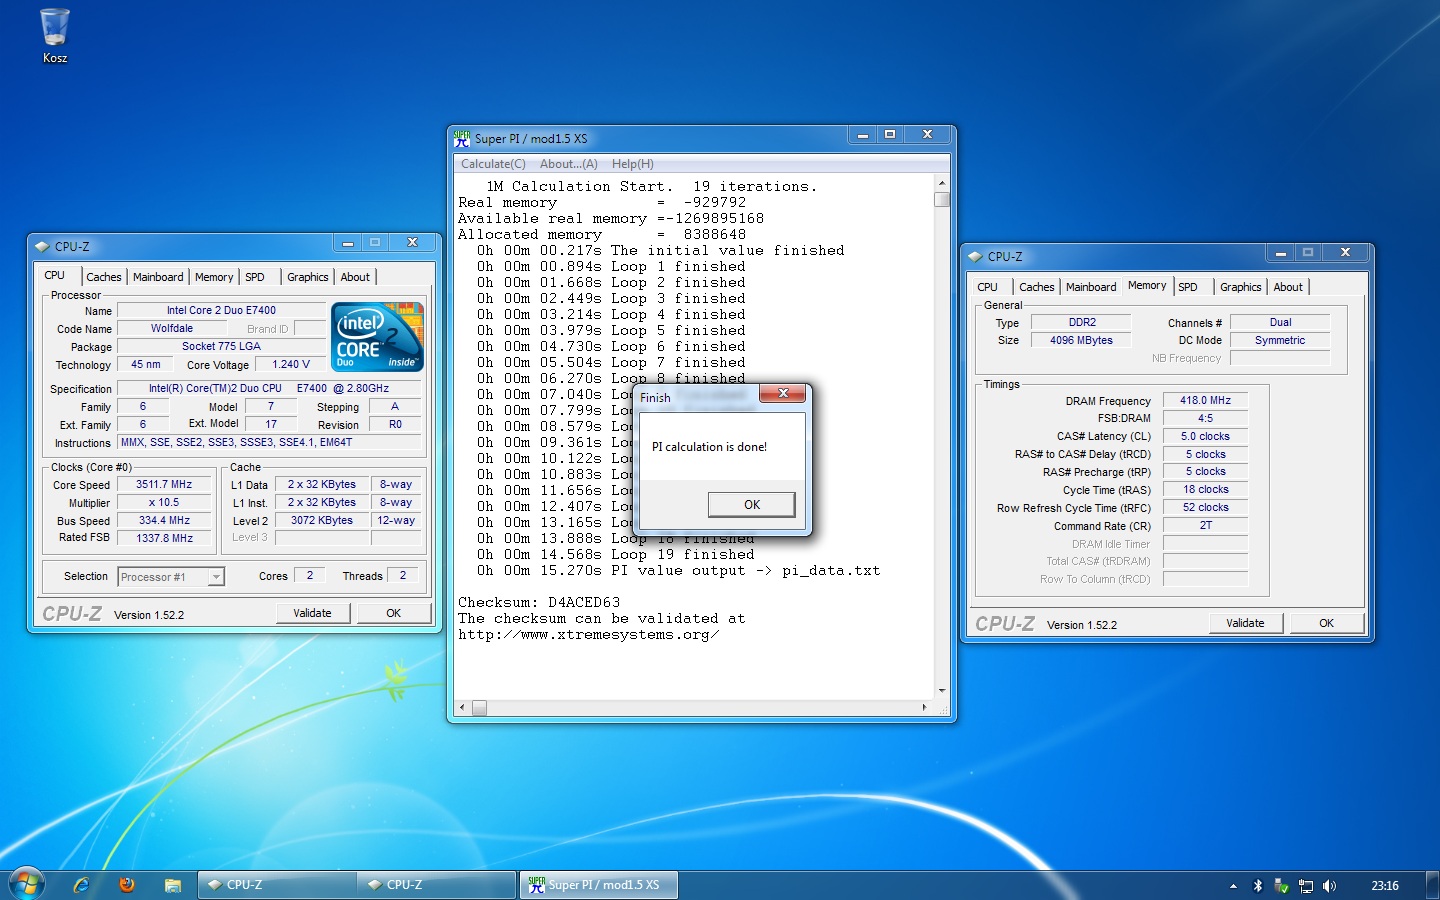Click the Super PI taskbar button
The image size is (1440, 900).
(x=598, y=885)
